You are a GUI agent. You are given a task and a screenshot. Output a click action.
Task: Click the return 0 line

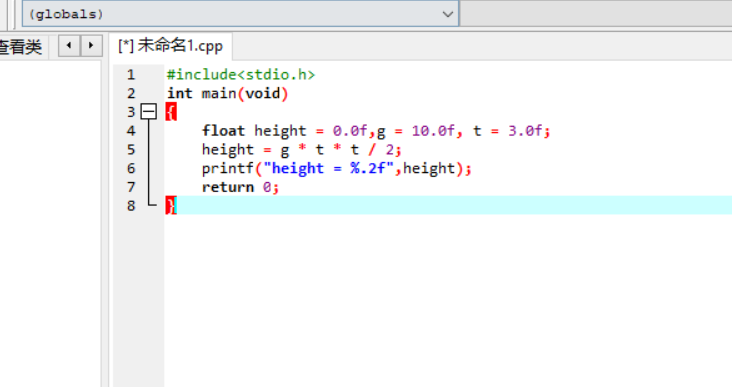click(x=240, y=187)
